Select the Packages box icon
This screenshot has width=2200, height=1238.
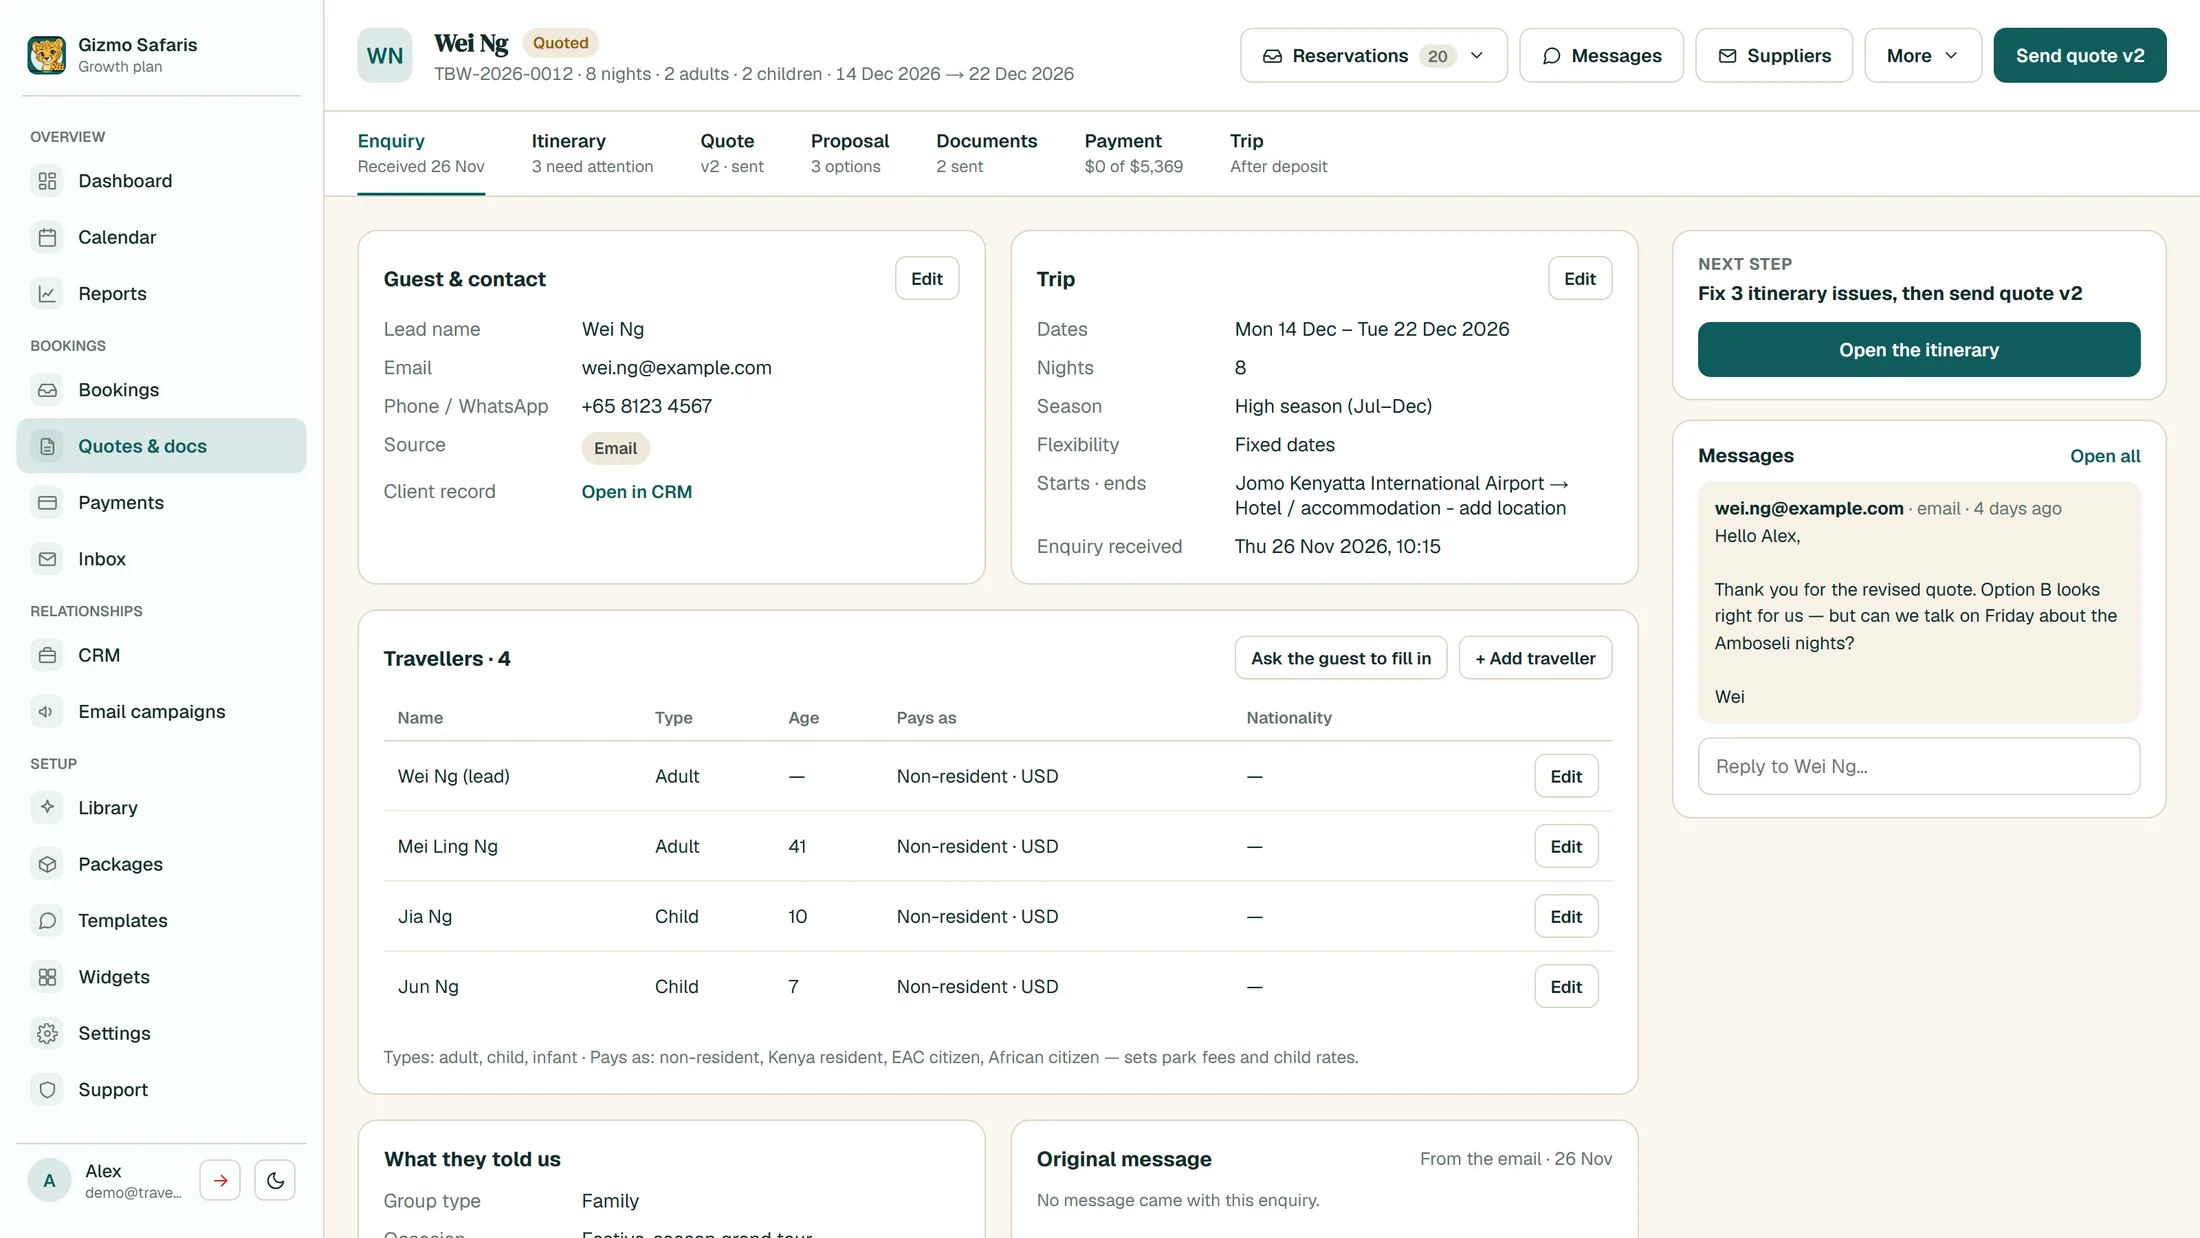47,864
